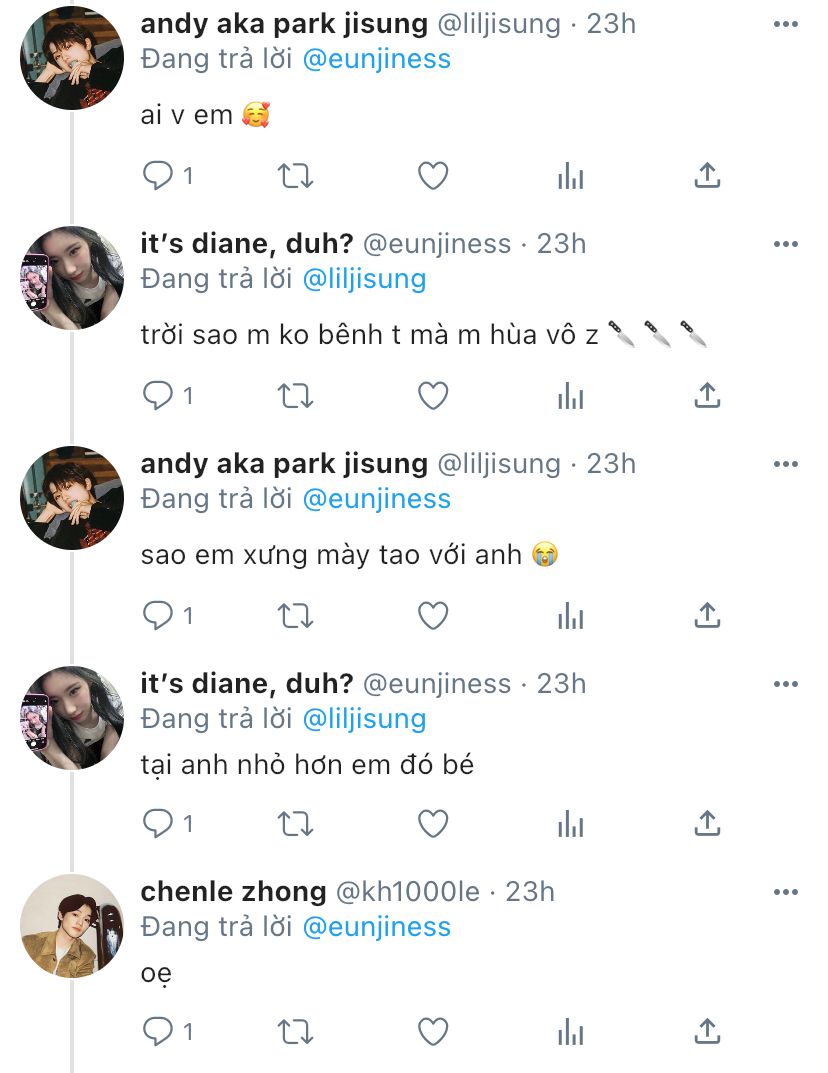
Task: View analytics for the knife emoji tweet
Action: tap(570, 396)
